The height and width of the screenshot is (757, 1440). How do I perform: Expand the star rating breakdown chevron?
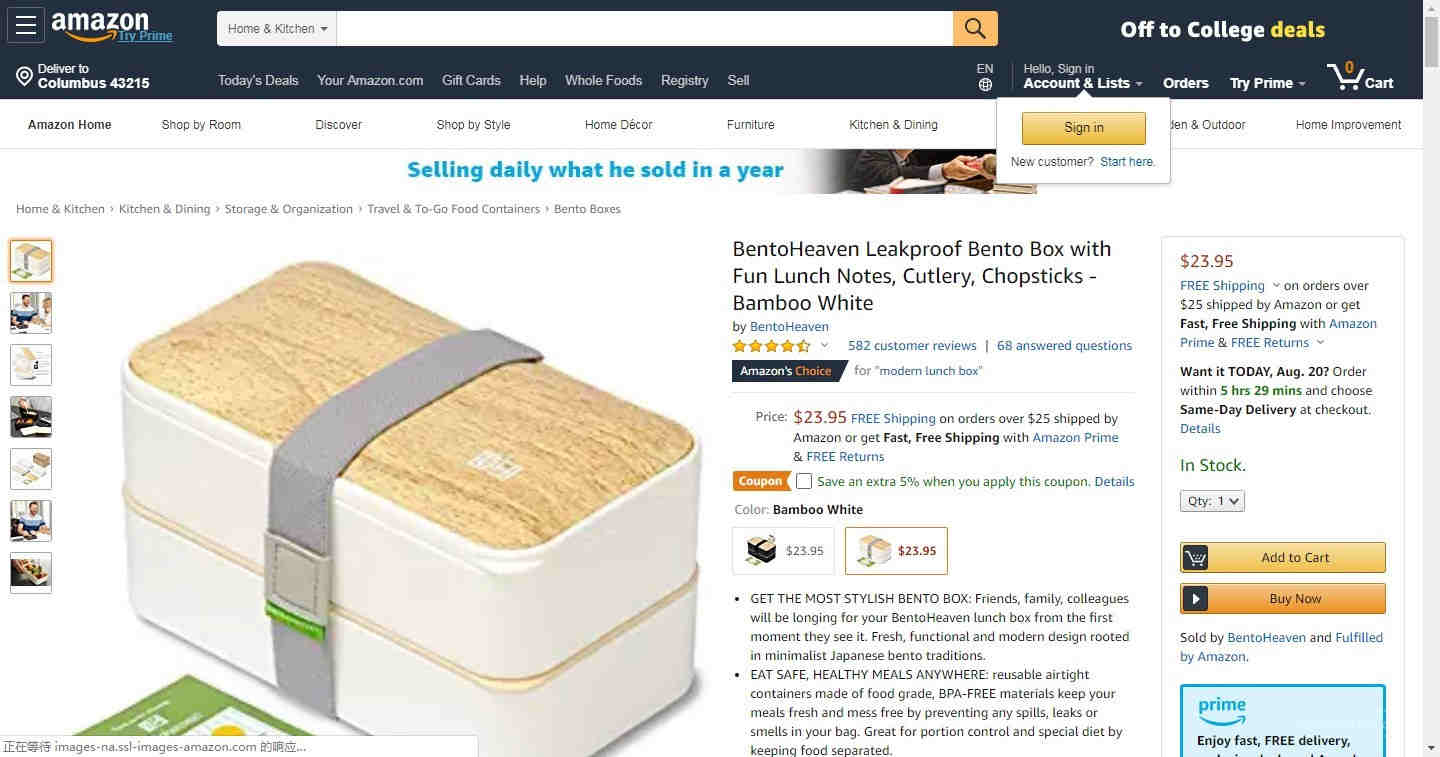825,345
